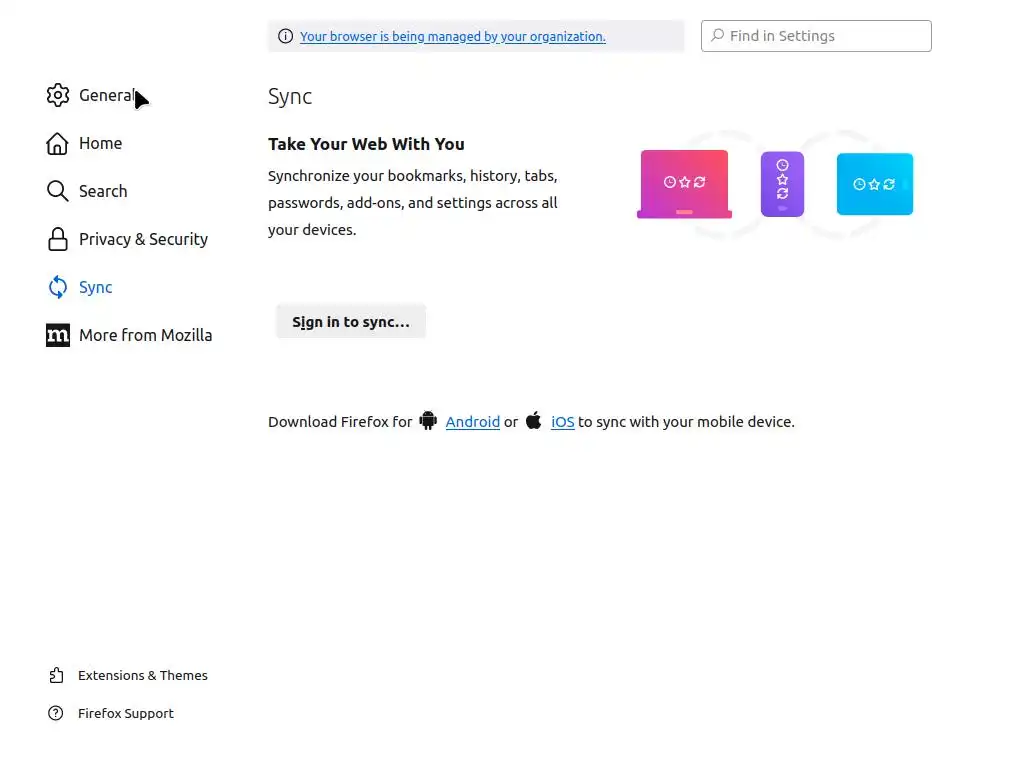Click the Sync arrows icon
The height and width of the screenshot is (768, 1024).
pos(57,287)
